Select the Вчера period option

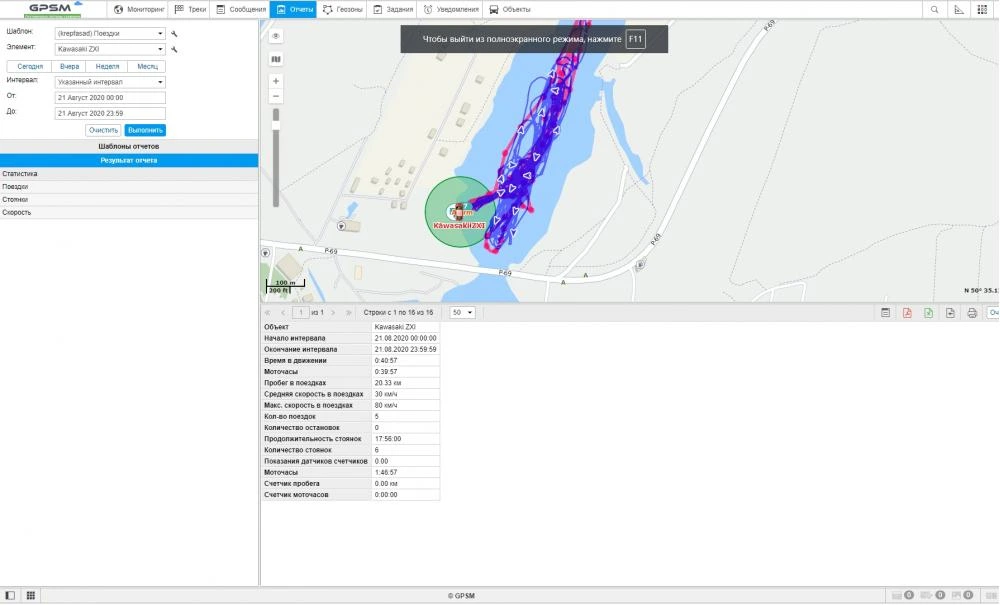[69, 65]
